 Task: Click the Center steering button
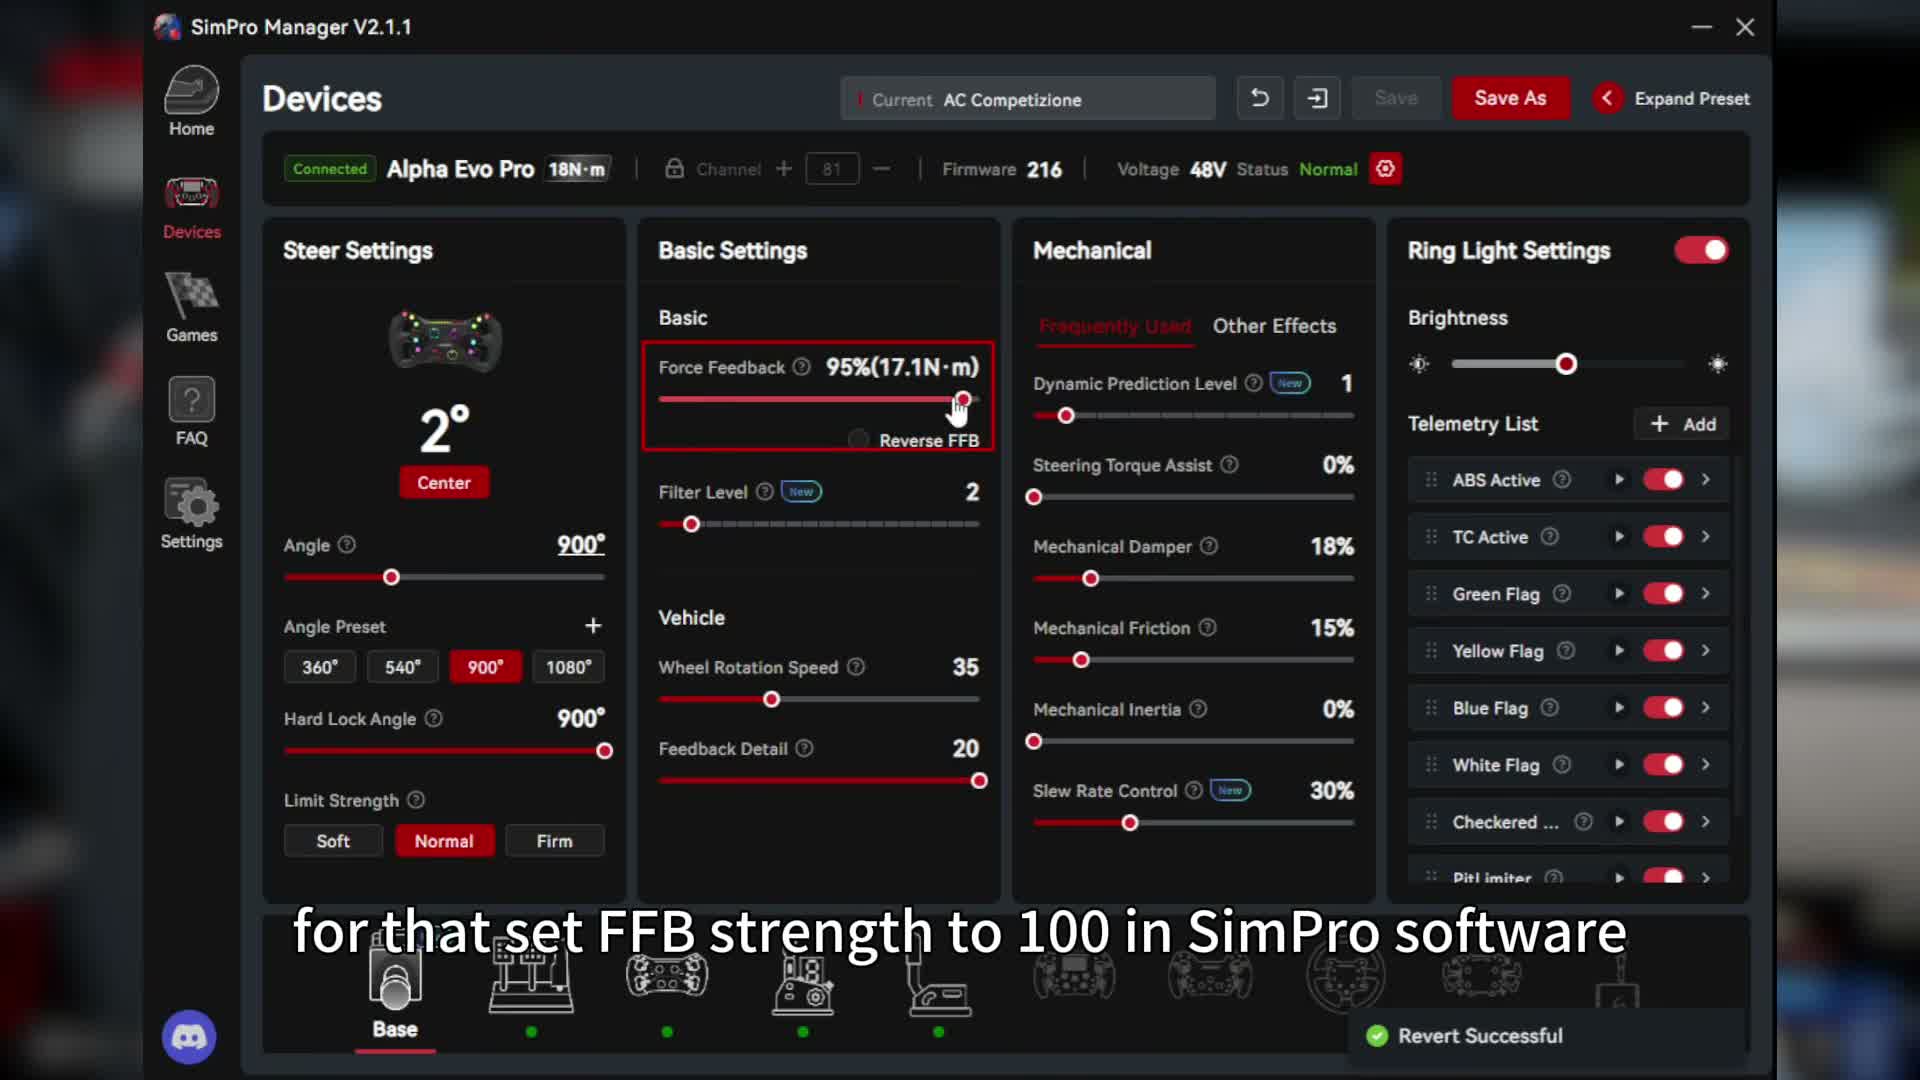coord(444,483)
